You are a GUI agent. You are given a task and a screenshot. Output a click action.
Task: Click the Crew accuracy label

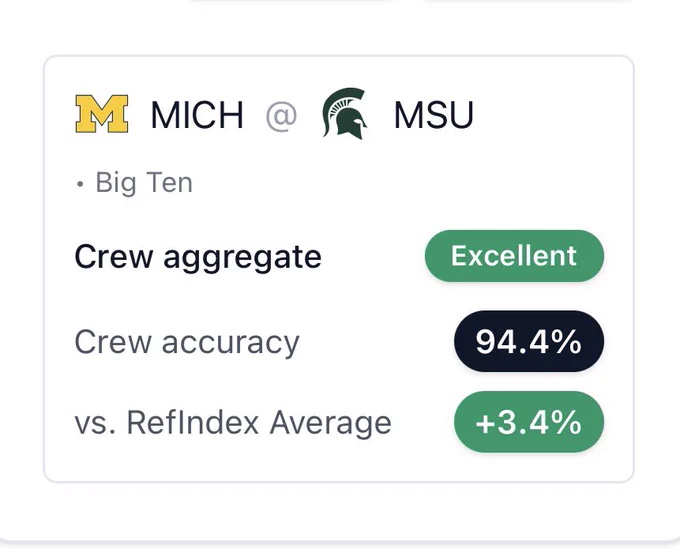tap(187, 343)
